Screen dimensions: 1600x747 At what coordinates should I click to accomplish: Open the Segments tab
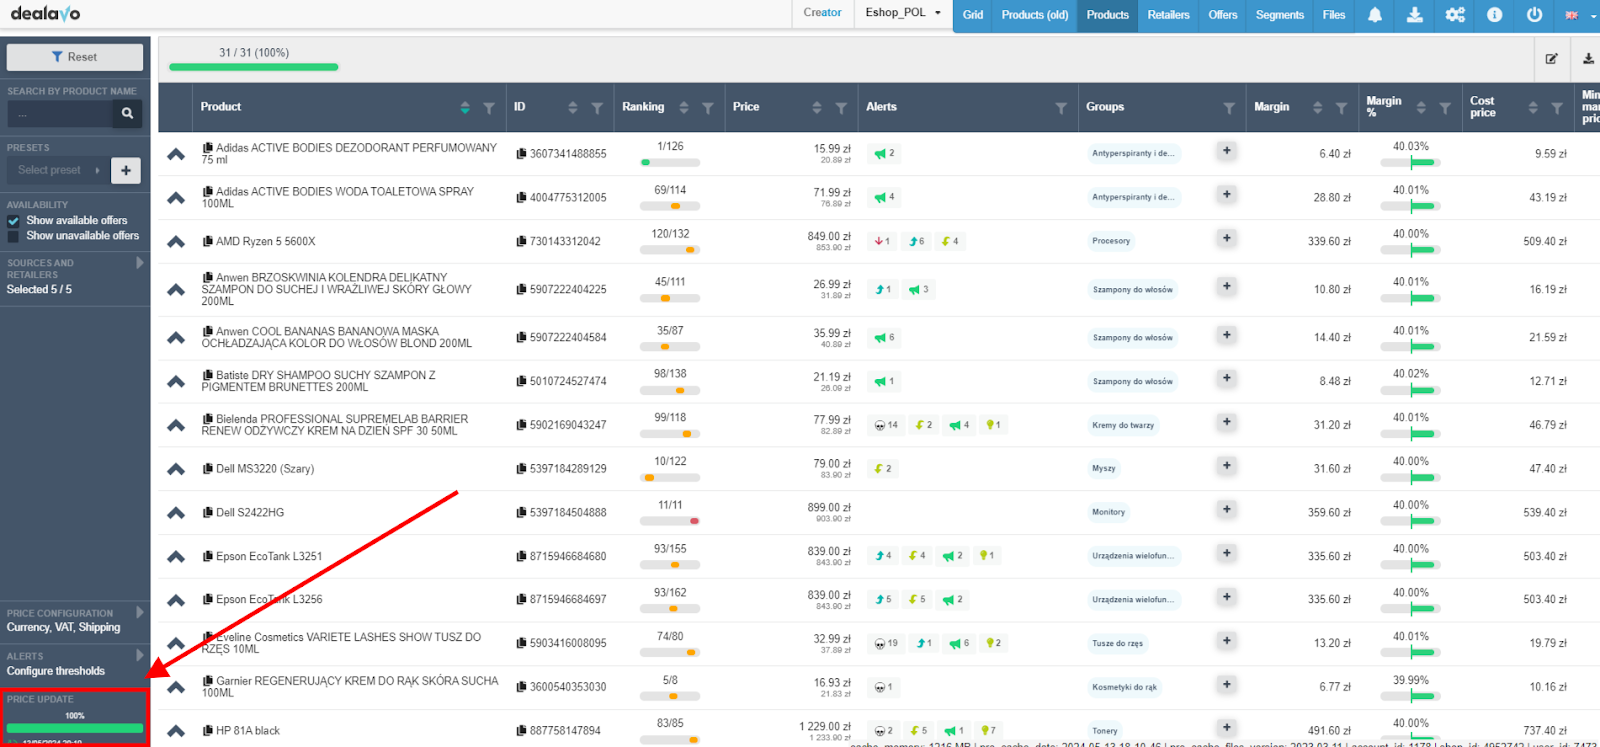click(1280, 15)
